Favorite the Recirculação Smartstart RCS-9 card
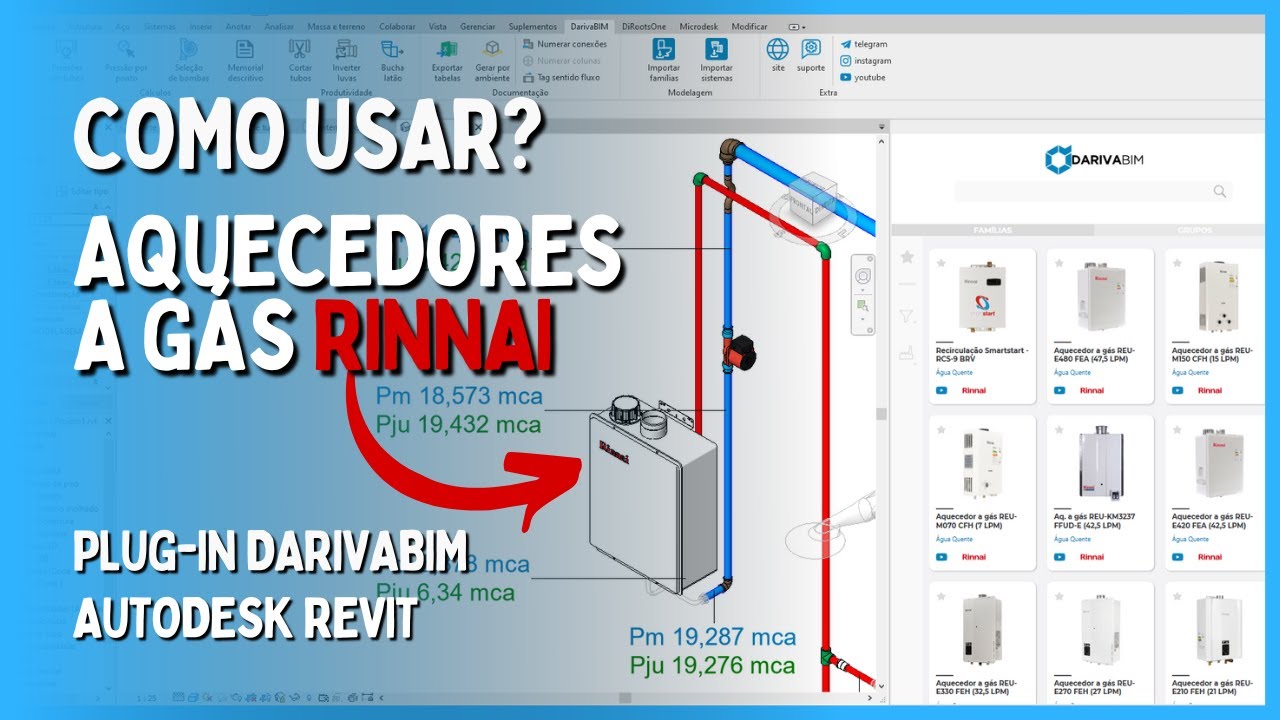This screenshot has width=1280, height=720. tap(941, 263)
